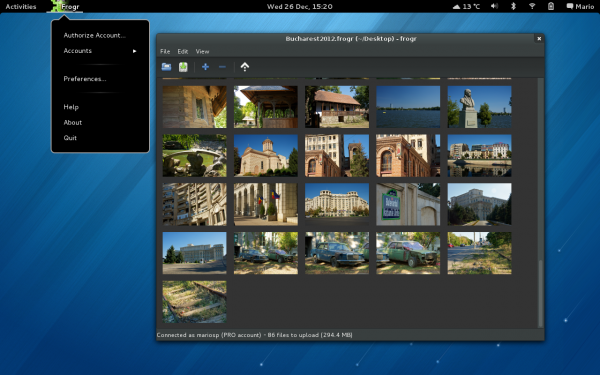Click the Bluetooth icon in the top bar
The image size is (600, 375).
click(x=514, y=6)
